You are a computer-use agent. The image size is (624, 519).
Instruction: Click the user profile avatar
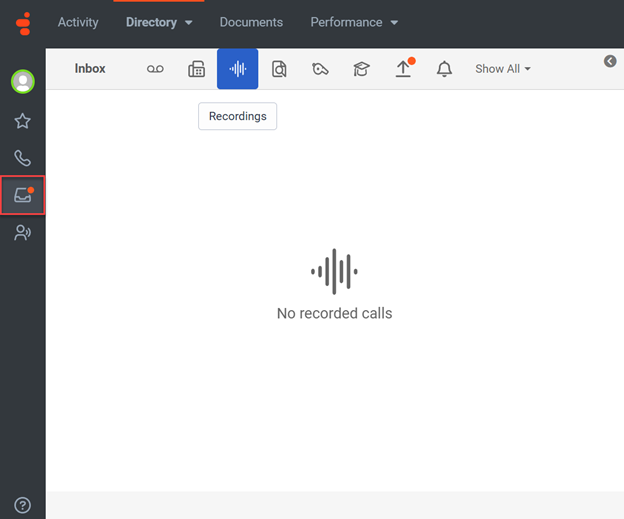coord(22,81)
